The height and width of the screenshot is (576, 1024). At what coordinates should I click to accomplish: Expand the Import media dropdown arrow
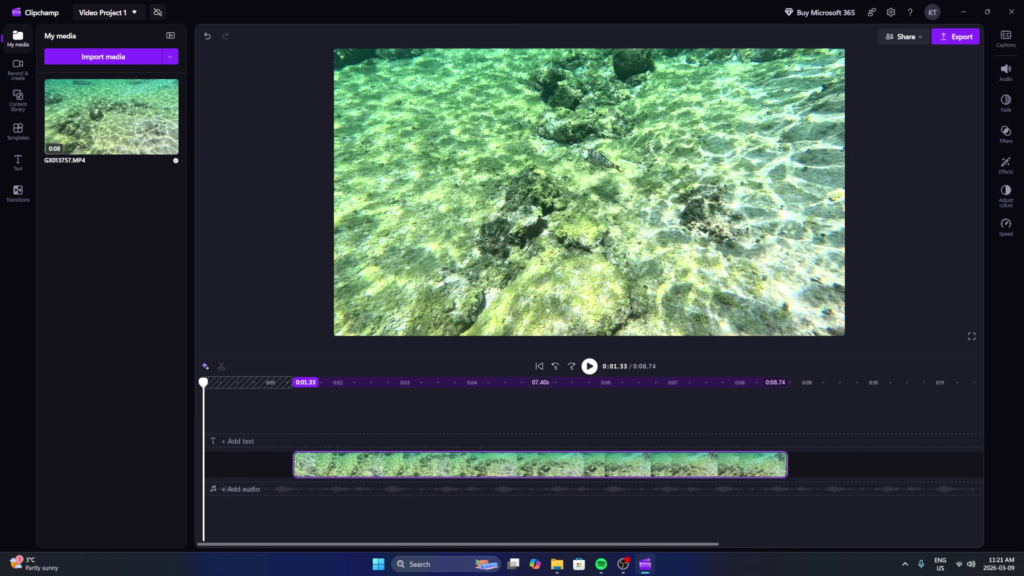click(172, 56)
